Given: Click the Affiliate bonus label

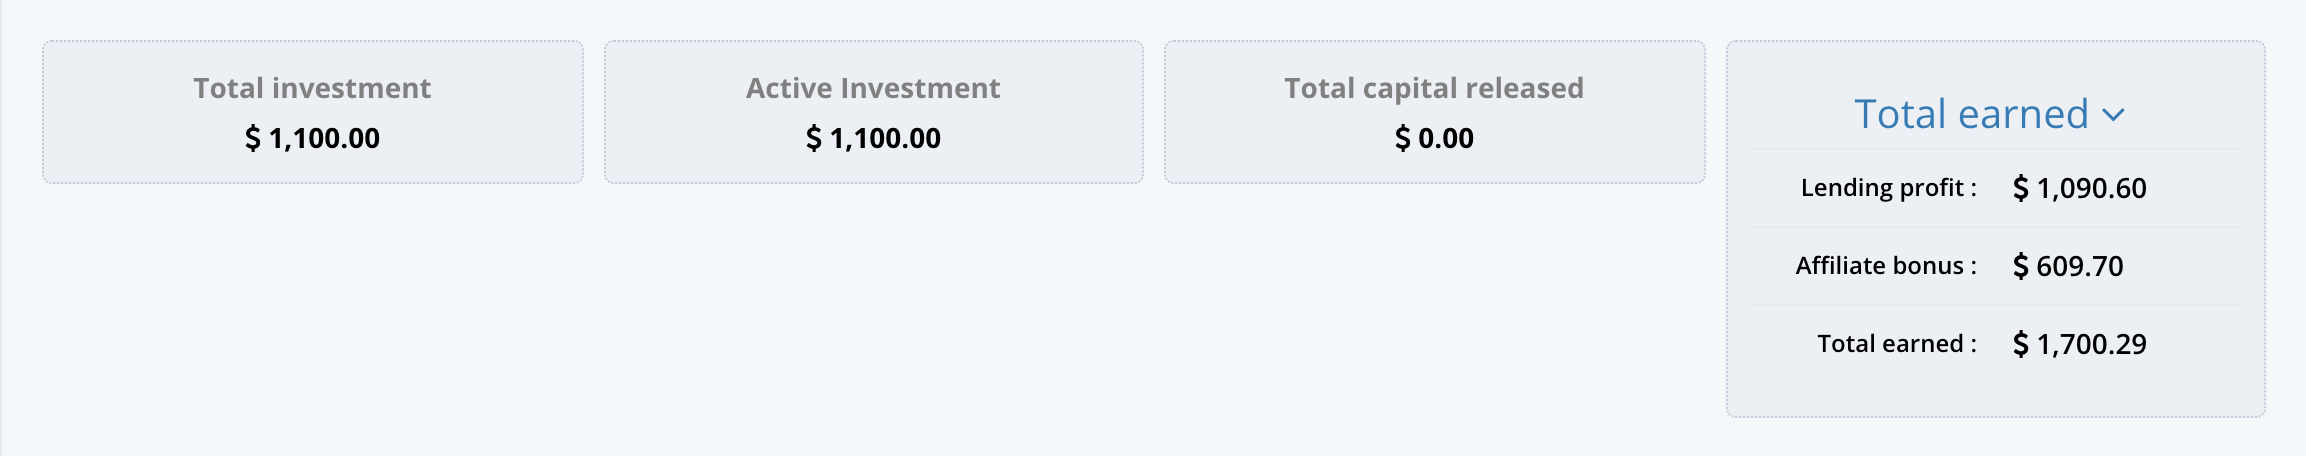Looking at the screenshot, I should click(x=1886, y=266).
